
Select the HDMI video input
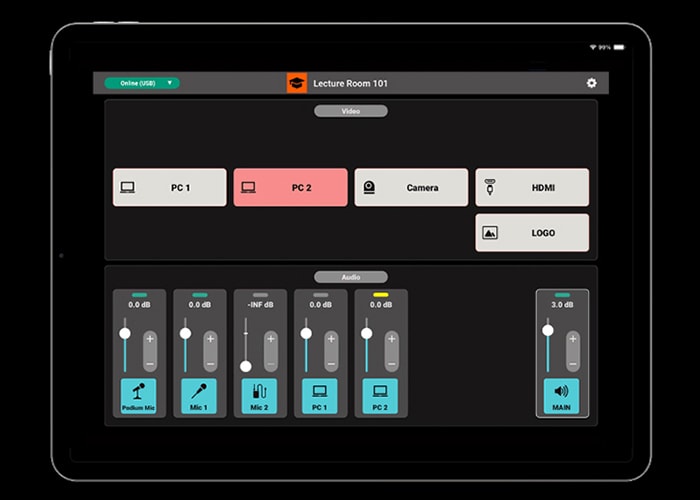pyautogui.click(x=532, y=187)
